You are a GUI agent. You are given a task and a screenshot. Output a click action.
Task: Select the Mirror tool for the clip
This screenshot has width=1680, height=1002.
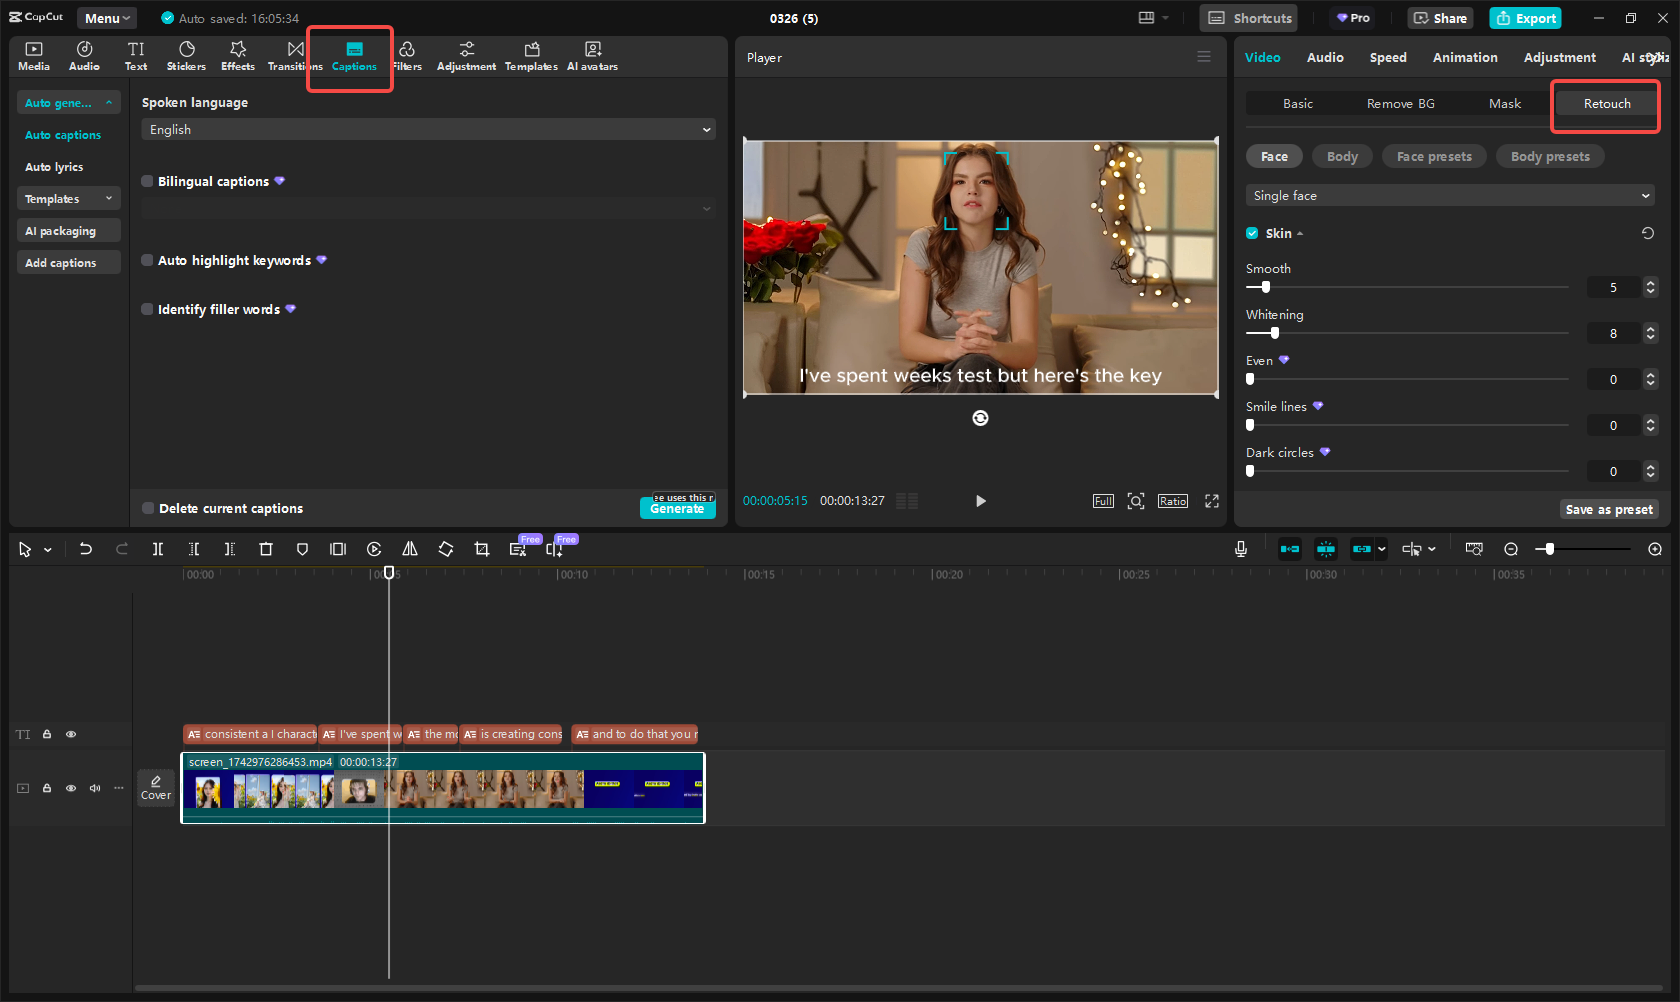pyautogui.click(x=410, y=549)
